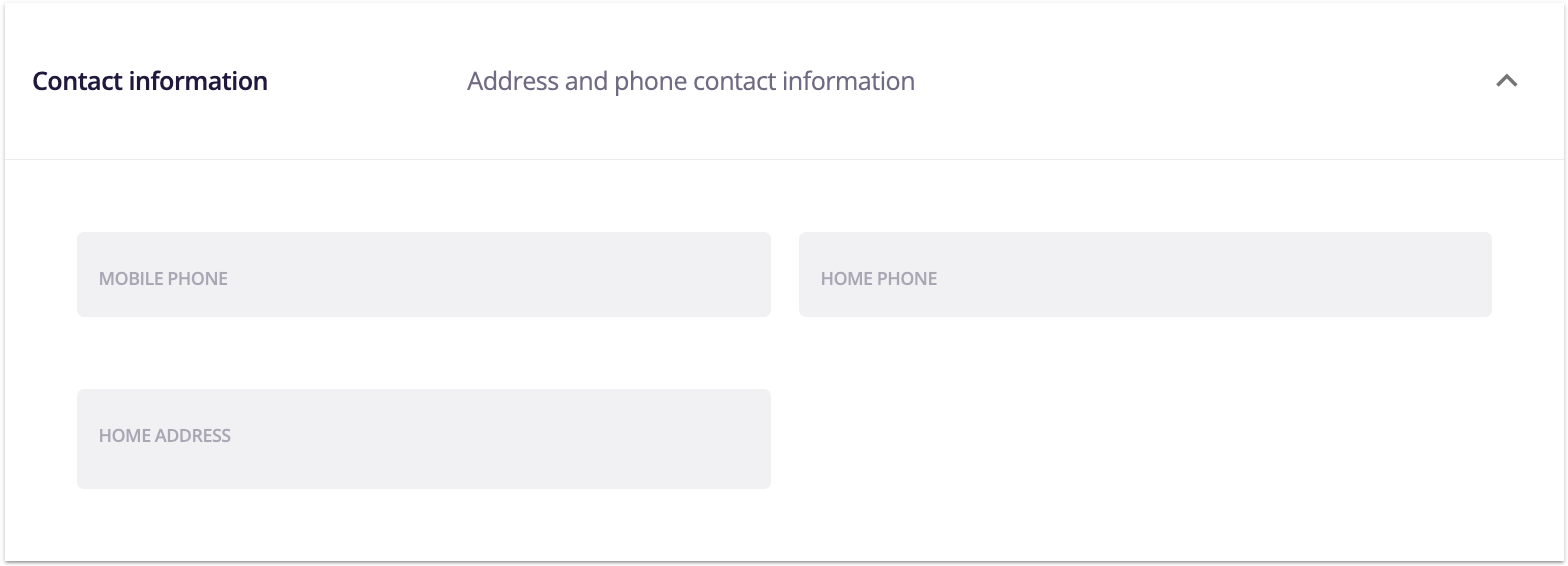Click the word "Address" in the subtitle
This screenshot has width=1568, height=566.
pos(512,81)
